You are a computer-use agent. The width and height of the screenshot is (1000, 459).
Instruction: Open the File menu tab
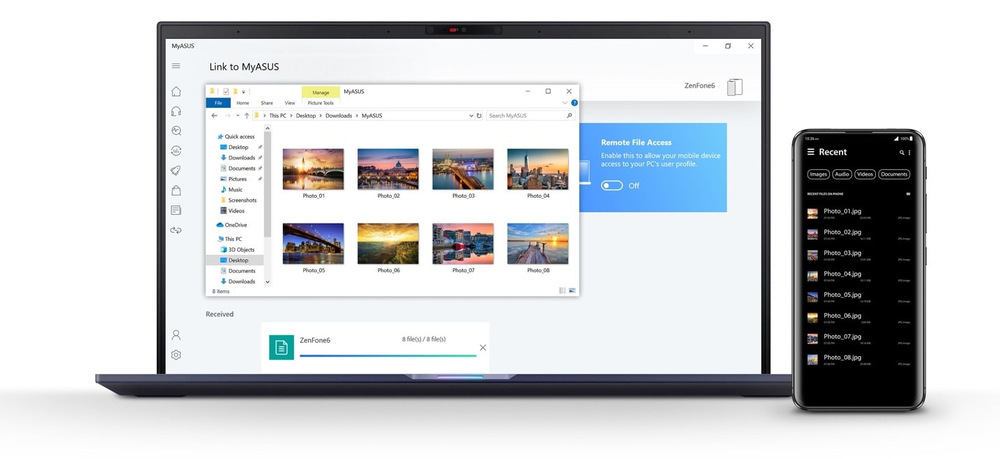click(x=218, y=103)
